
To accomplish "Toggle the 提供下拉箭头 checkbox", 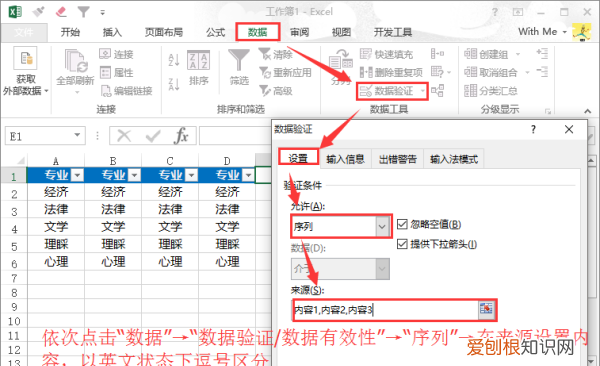I will pos(402,244).
